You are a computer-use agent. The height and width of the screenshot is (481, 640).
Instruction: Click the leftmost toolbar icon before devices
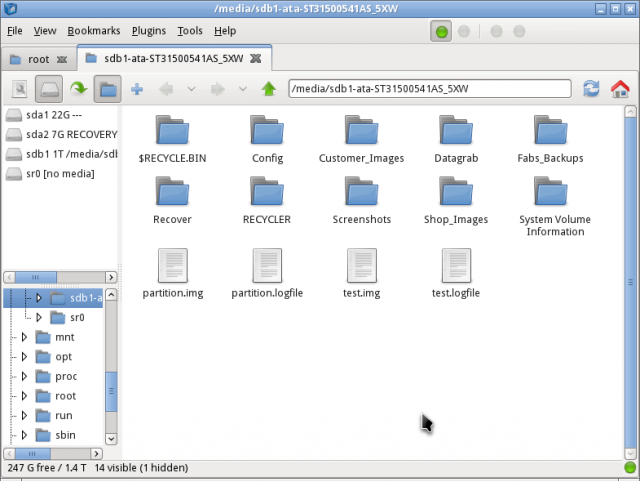(x=19, y=89)
